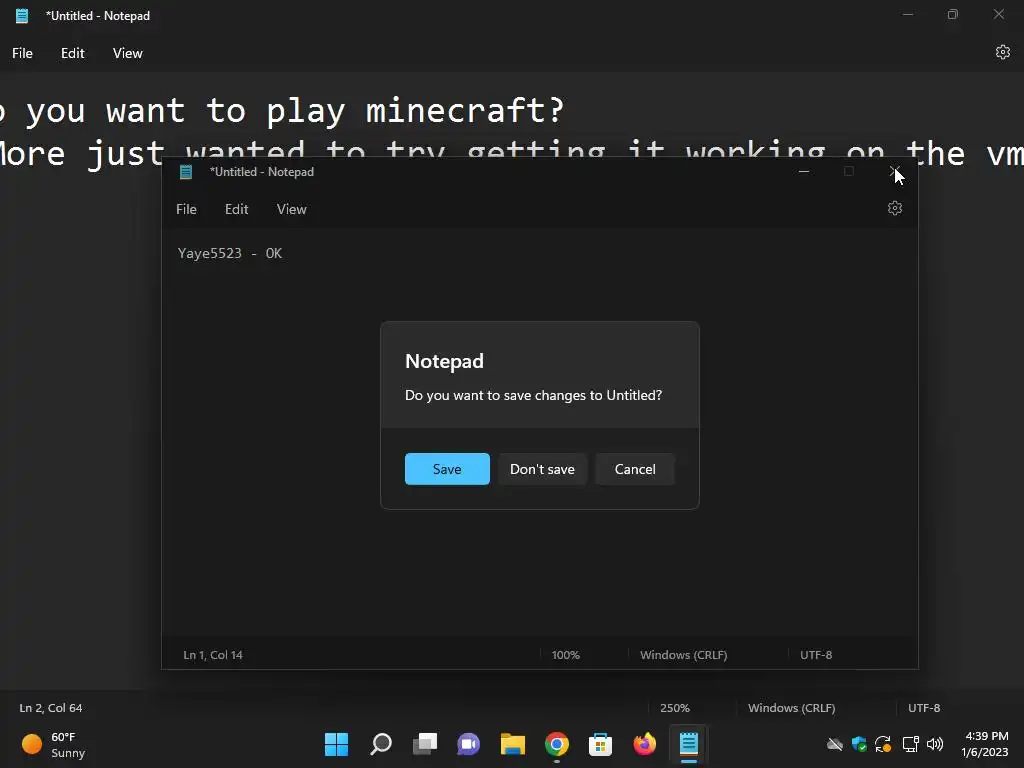Open the weather widget showing 60°F Sunny
1024x768 pixels.
pos(54,744)
